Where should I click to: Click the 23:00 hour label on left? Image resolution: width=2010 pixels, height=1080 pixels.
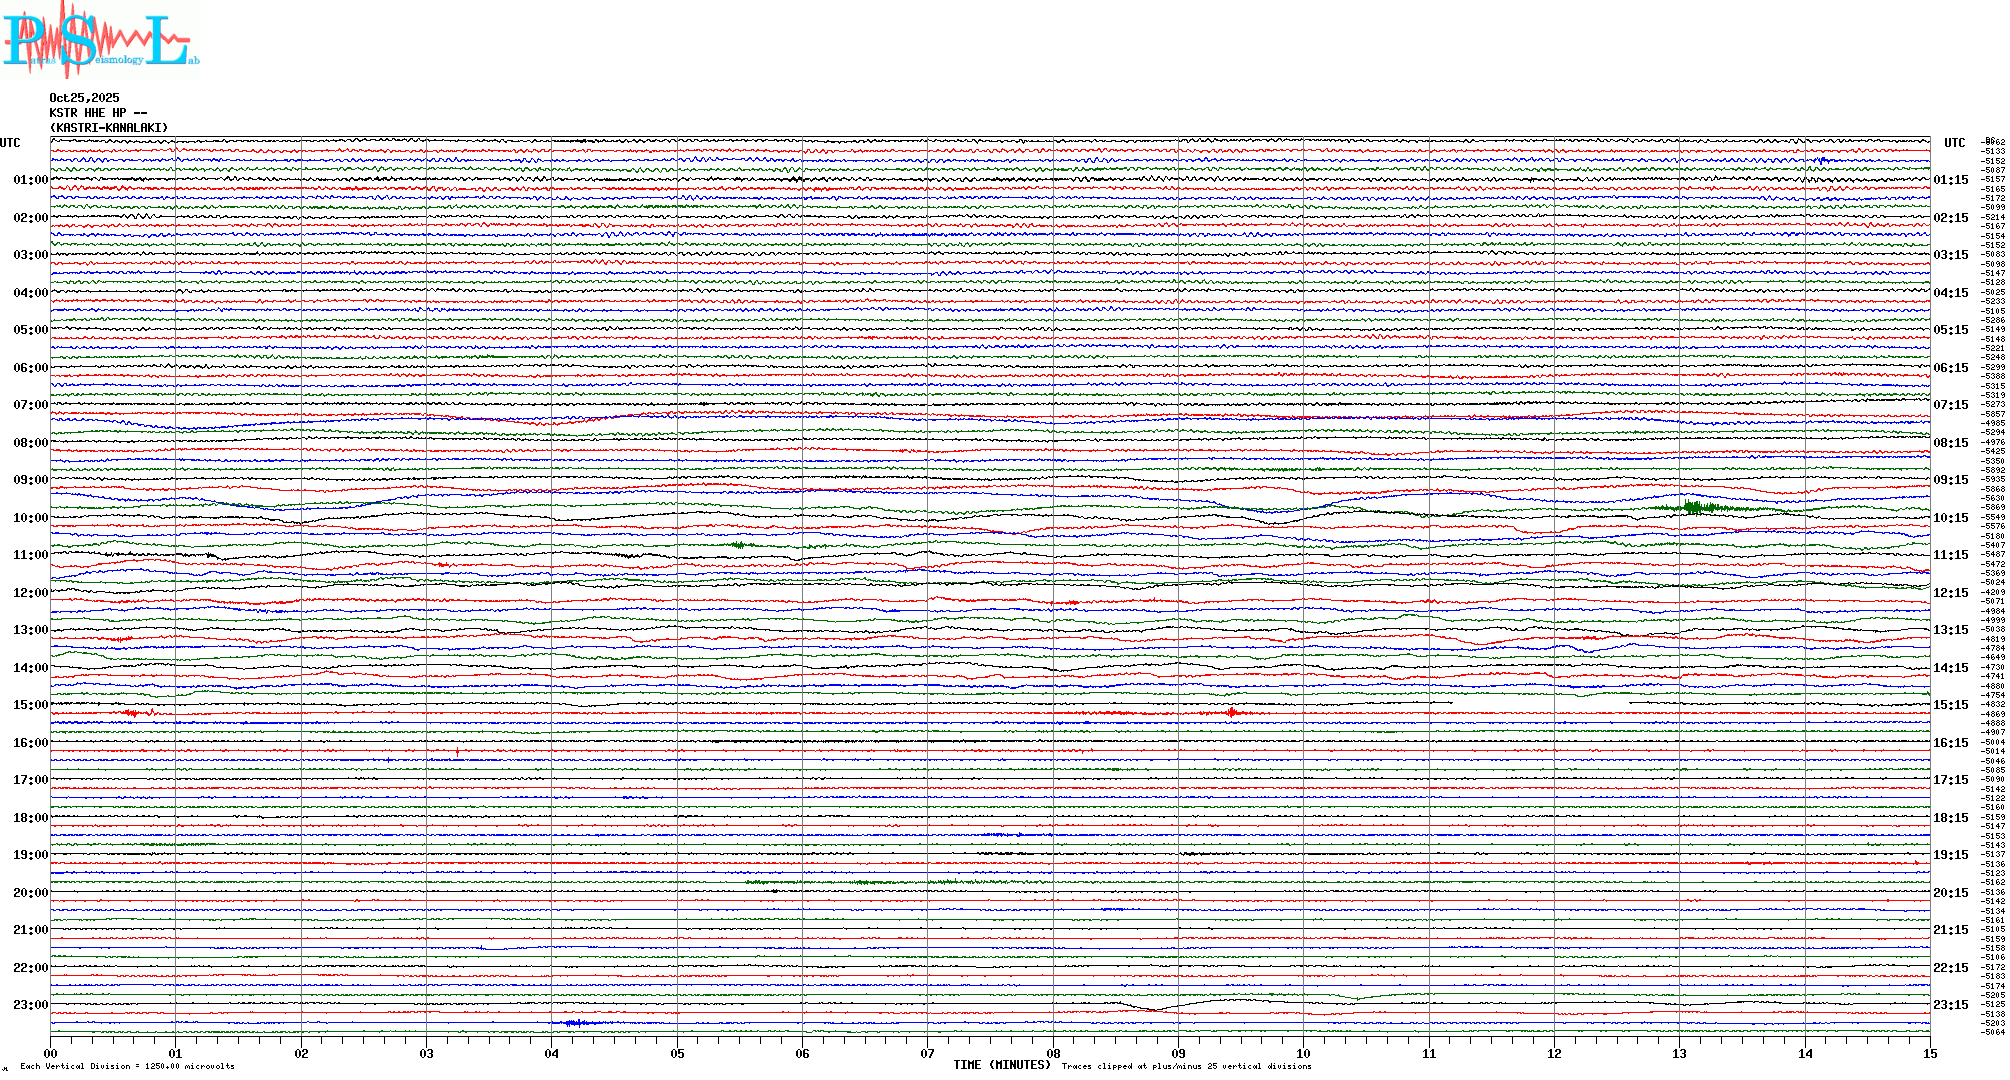tap(30, 1005)
